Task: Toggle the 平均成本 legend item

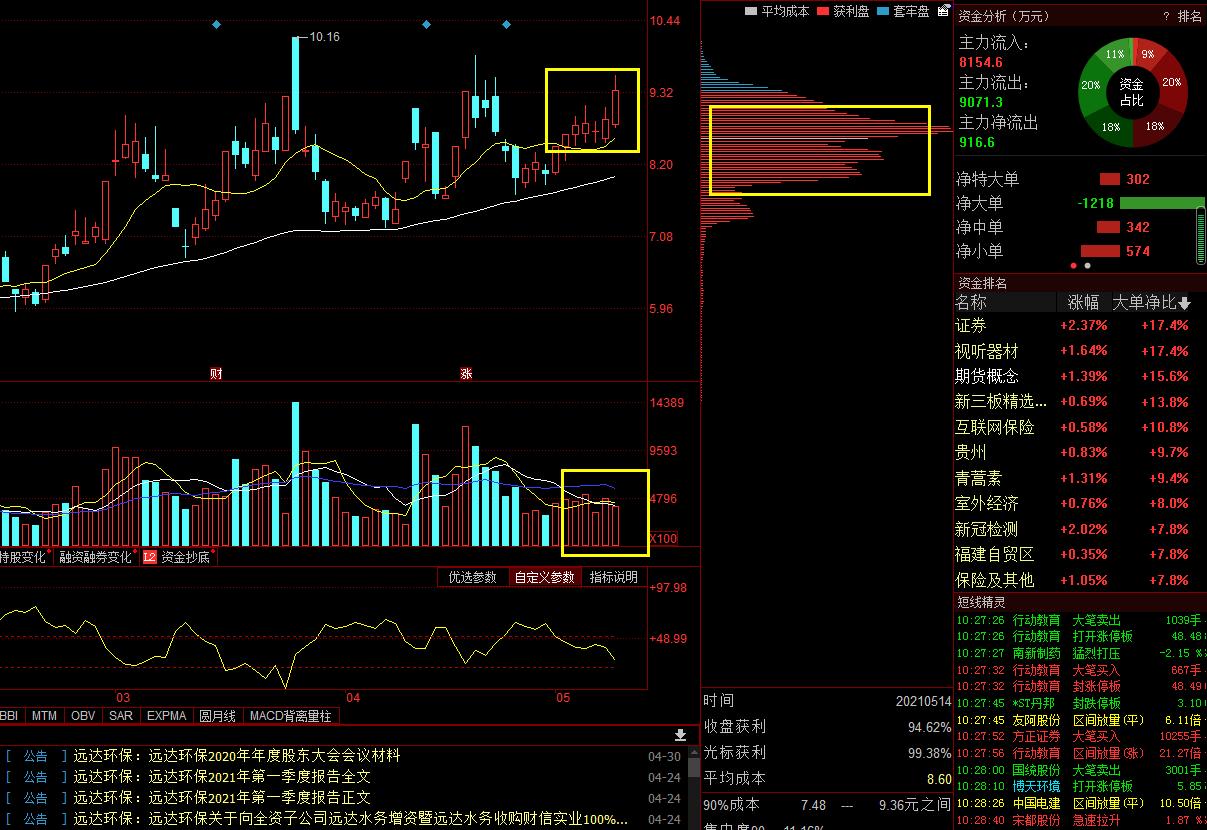Action: [777, 11]
